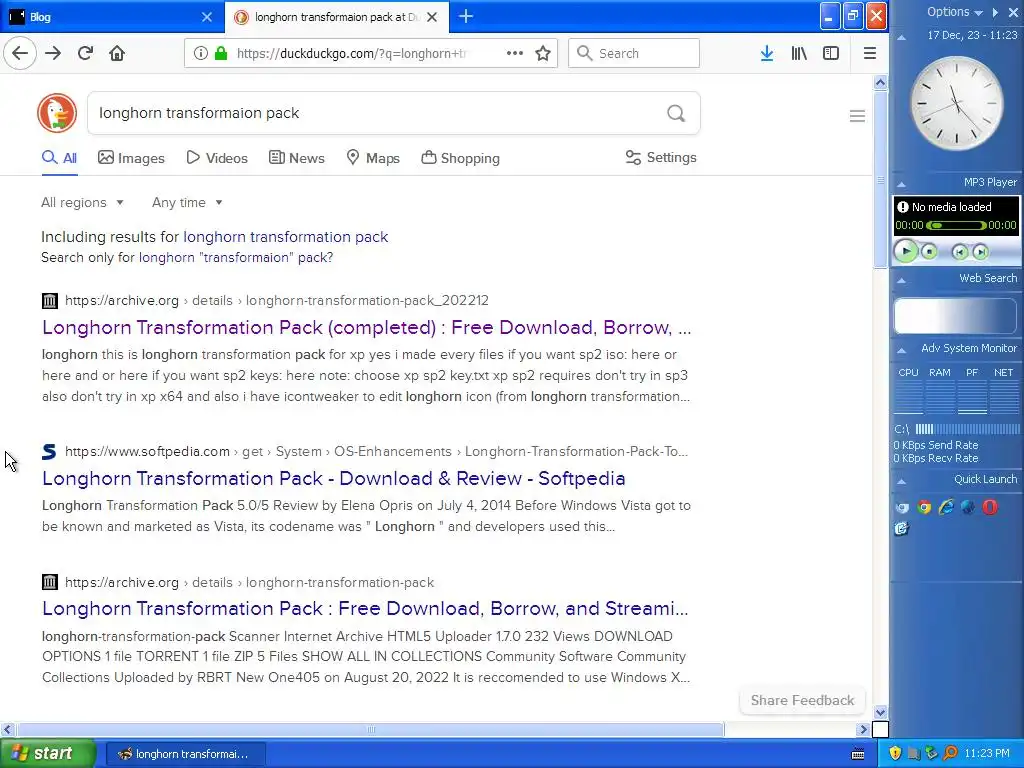
Task: Open the notepad-style icon under Quick Launch
Action: (x=902, y=528)
